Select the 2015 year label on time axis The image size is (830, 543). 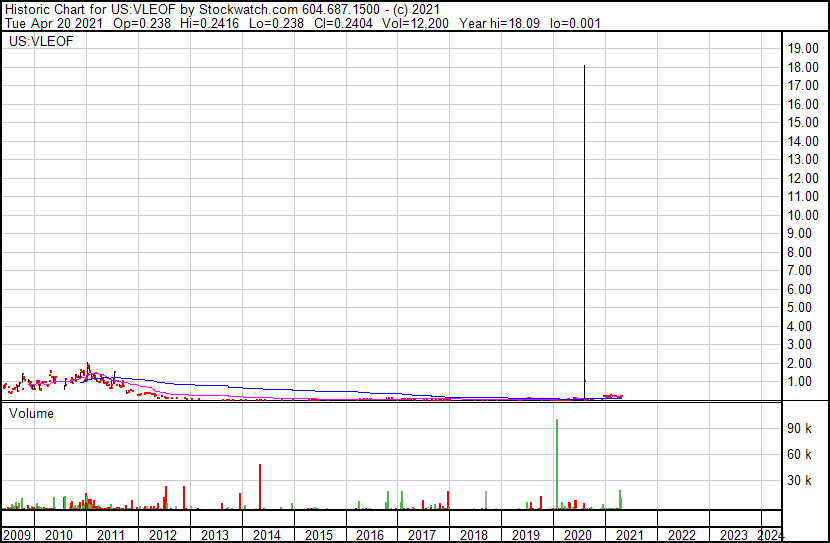click(318, 535)
